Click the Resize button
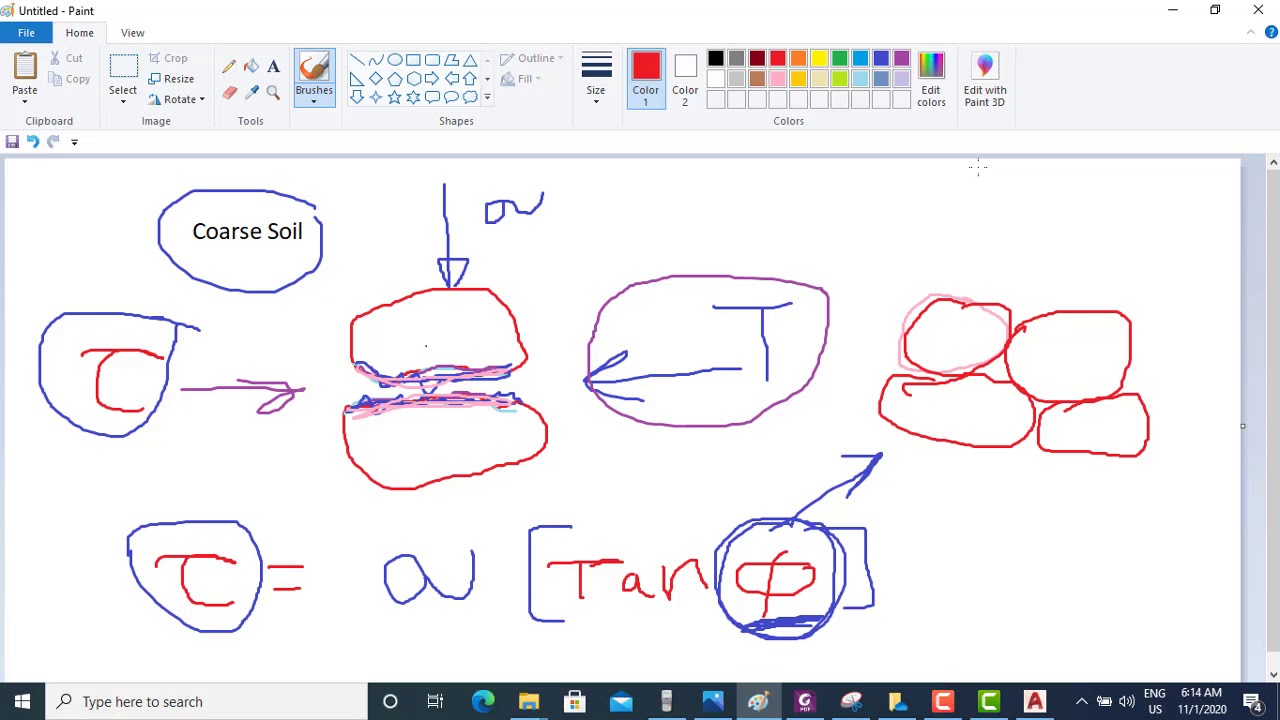Viewport: 1280px width, 720px height. coord(171,79)
